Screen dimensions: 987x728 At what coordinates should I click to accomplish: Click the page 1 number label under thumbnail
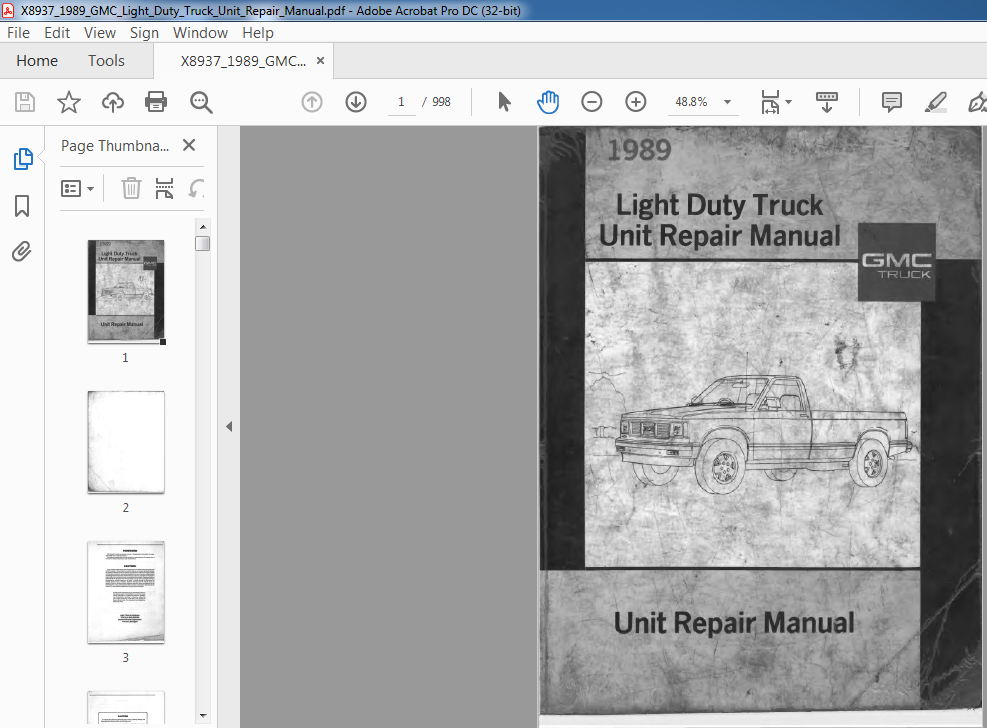click(125, 357)
